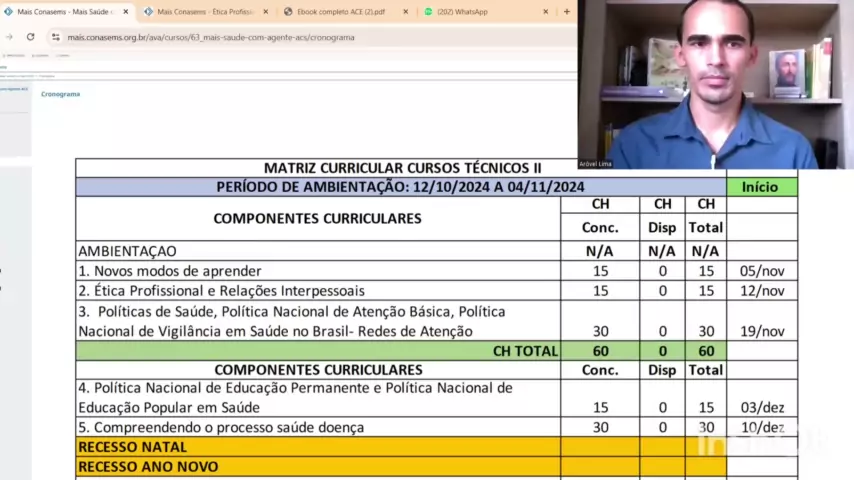
Task: Close the Ética Profissional tab
Action: (x=266, y=12)
